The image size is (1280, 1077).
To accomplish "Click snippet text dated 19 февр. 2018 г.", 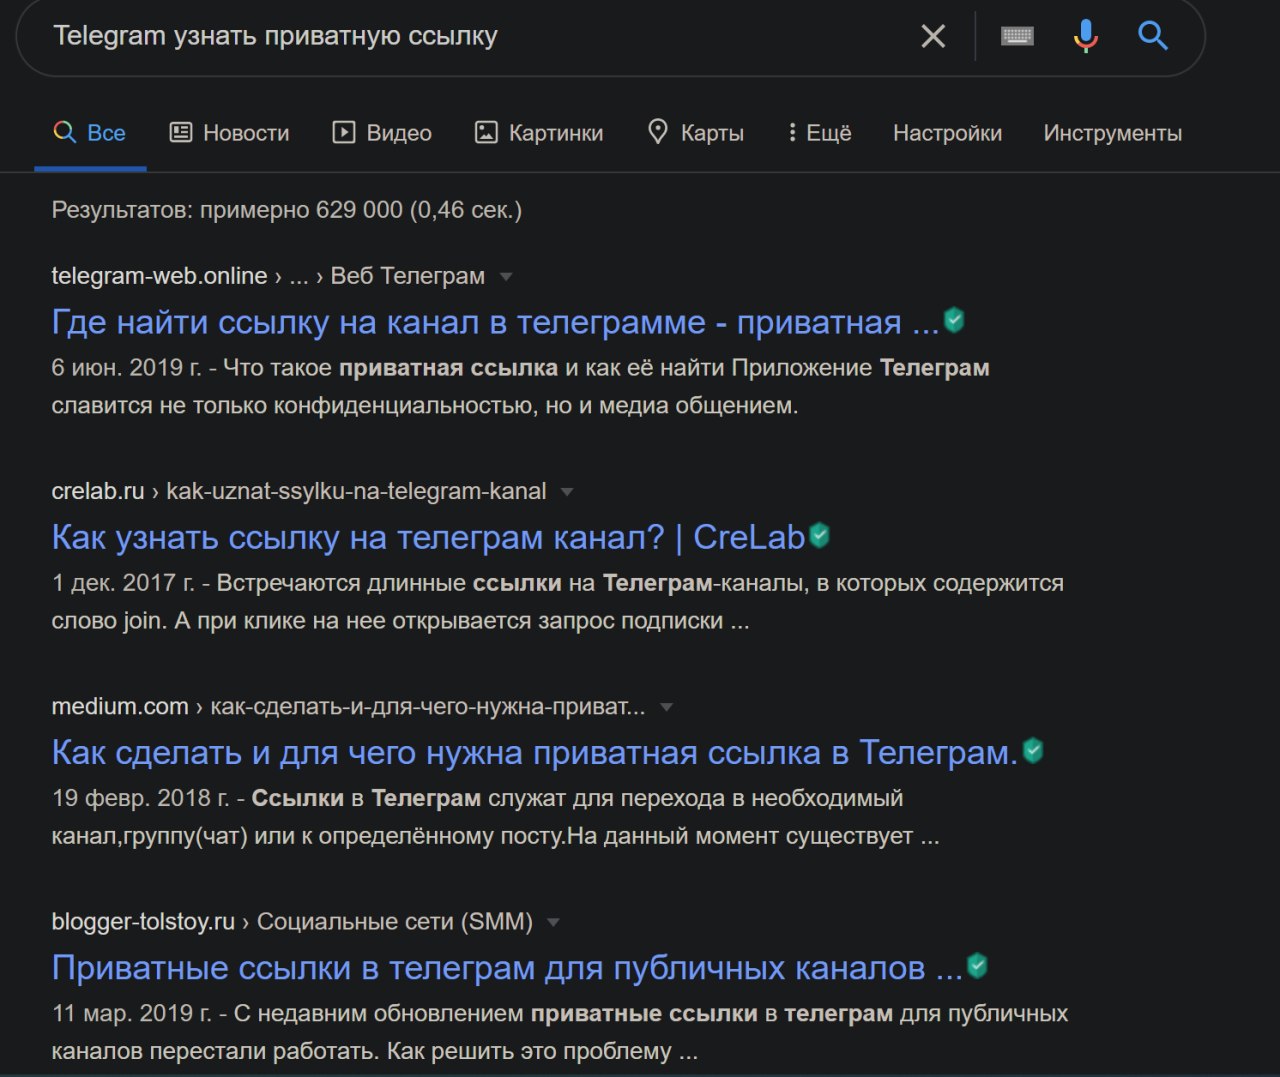I will 495,817.
